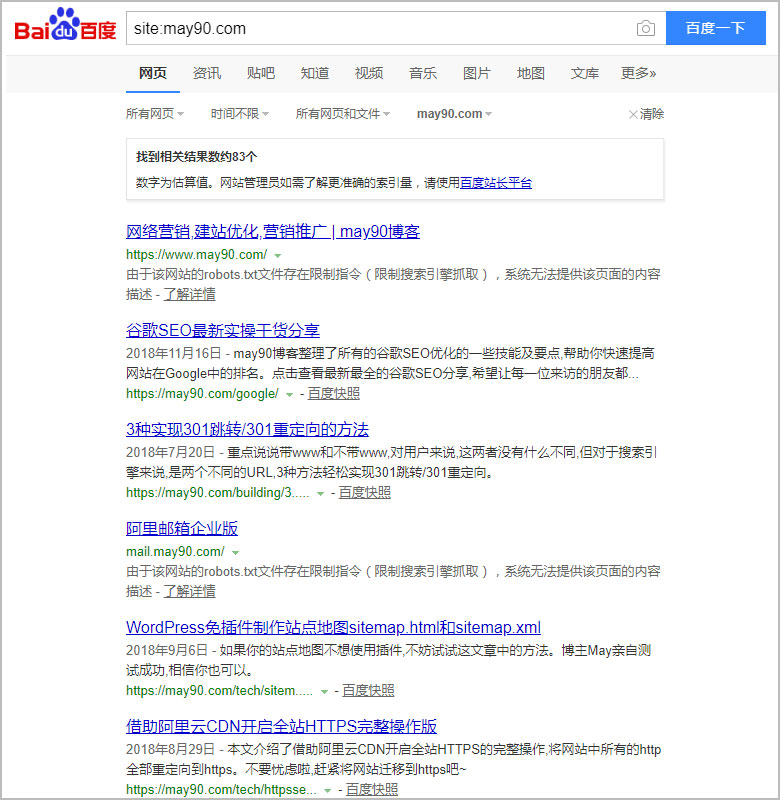Click the Baidu logo

click(65, 26)
